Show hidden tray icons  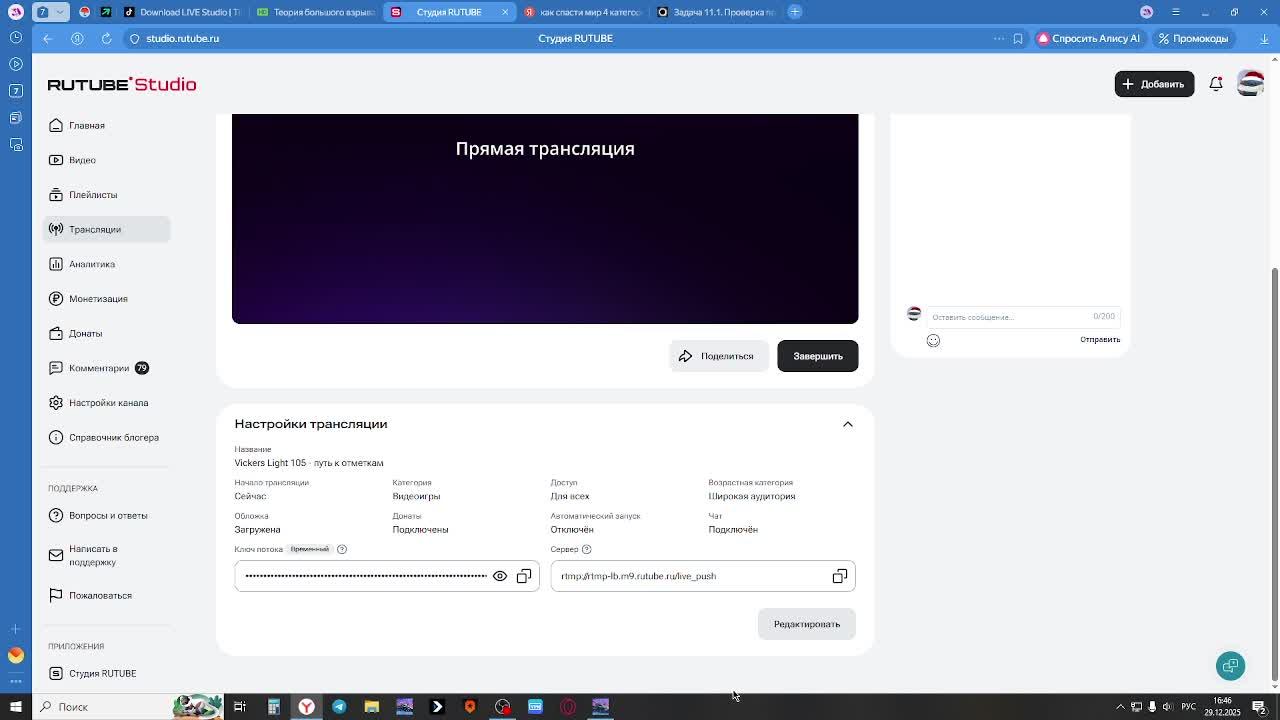tap(1120, 707)
